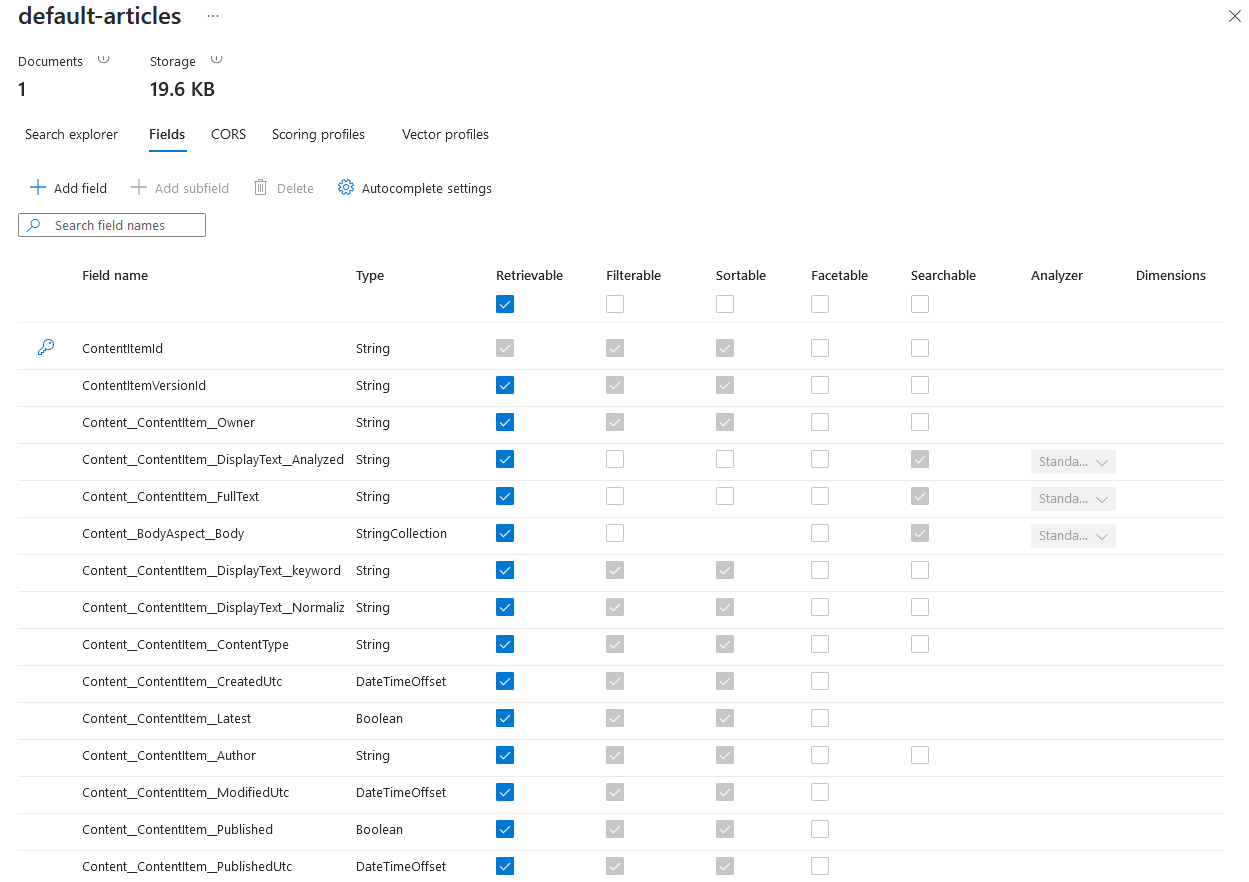
Task: Click the Add subfield plus icon
Action: 139,188
